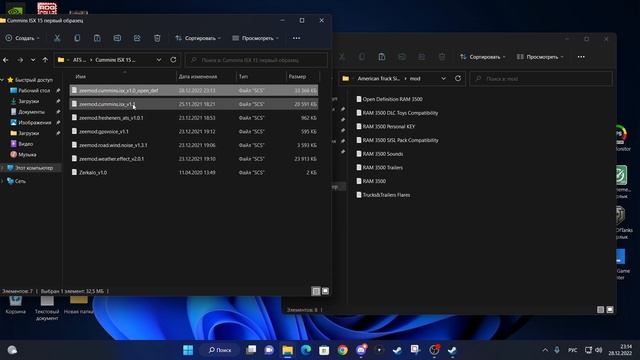This screenshot has height=360, width=640.
Task: Refresh the Cummins ISX 15 folder view
Action: 173,60
